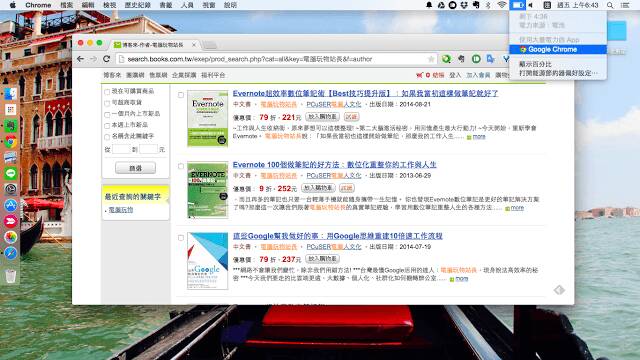640x360 pixels.
Task: Launch Chrome from the Dock
Action: [x=11, y=141]
